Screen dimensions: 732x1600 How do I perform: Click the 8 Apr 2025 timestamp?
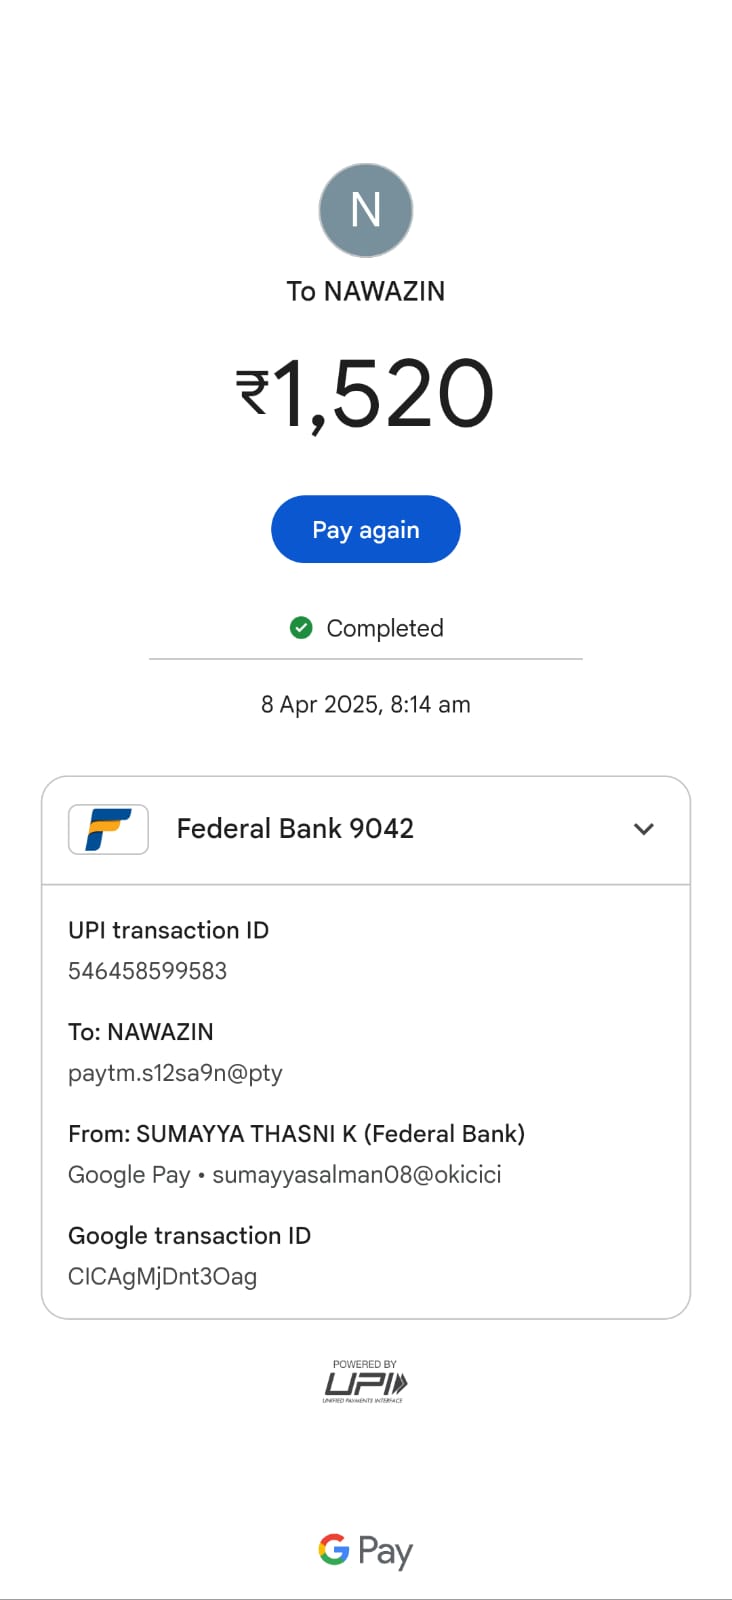coord(365,704)
